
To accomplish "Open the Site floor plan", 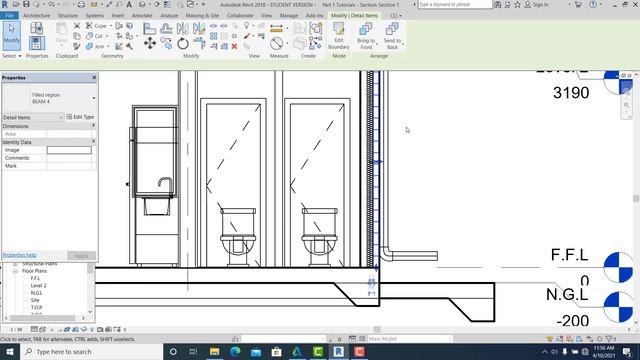I will [35, 300].
